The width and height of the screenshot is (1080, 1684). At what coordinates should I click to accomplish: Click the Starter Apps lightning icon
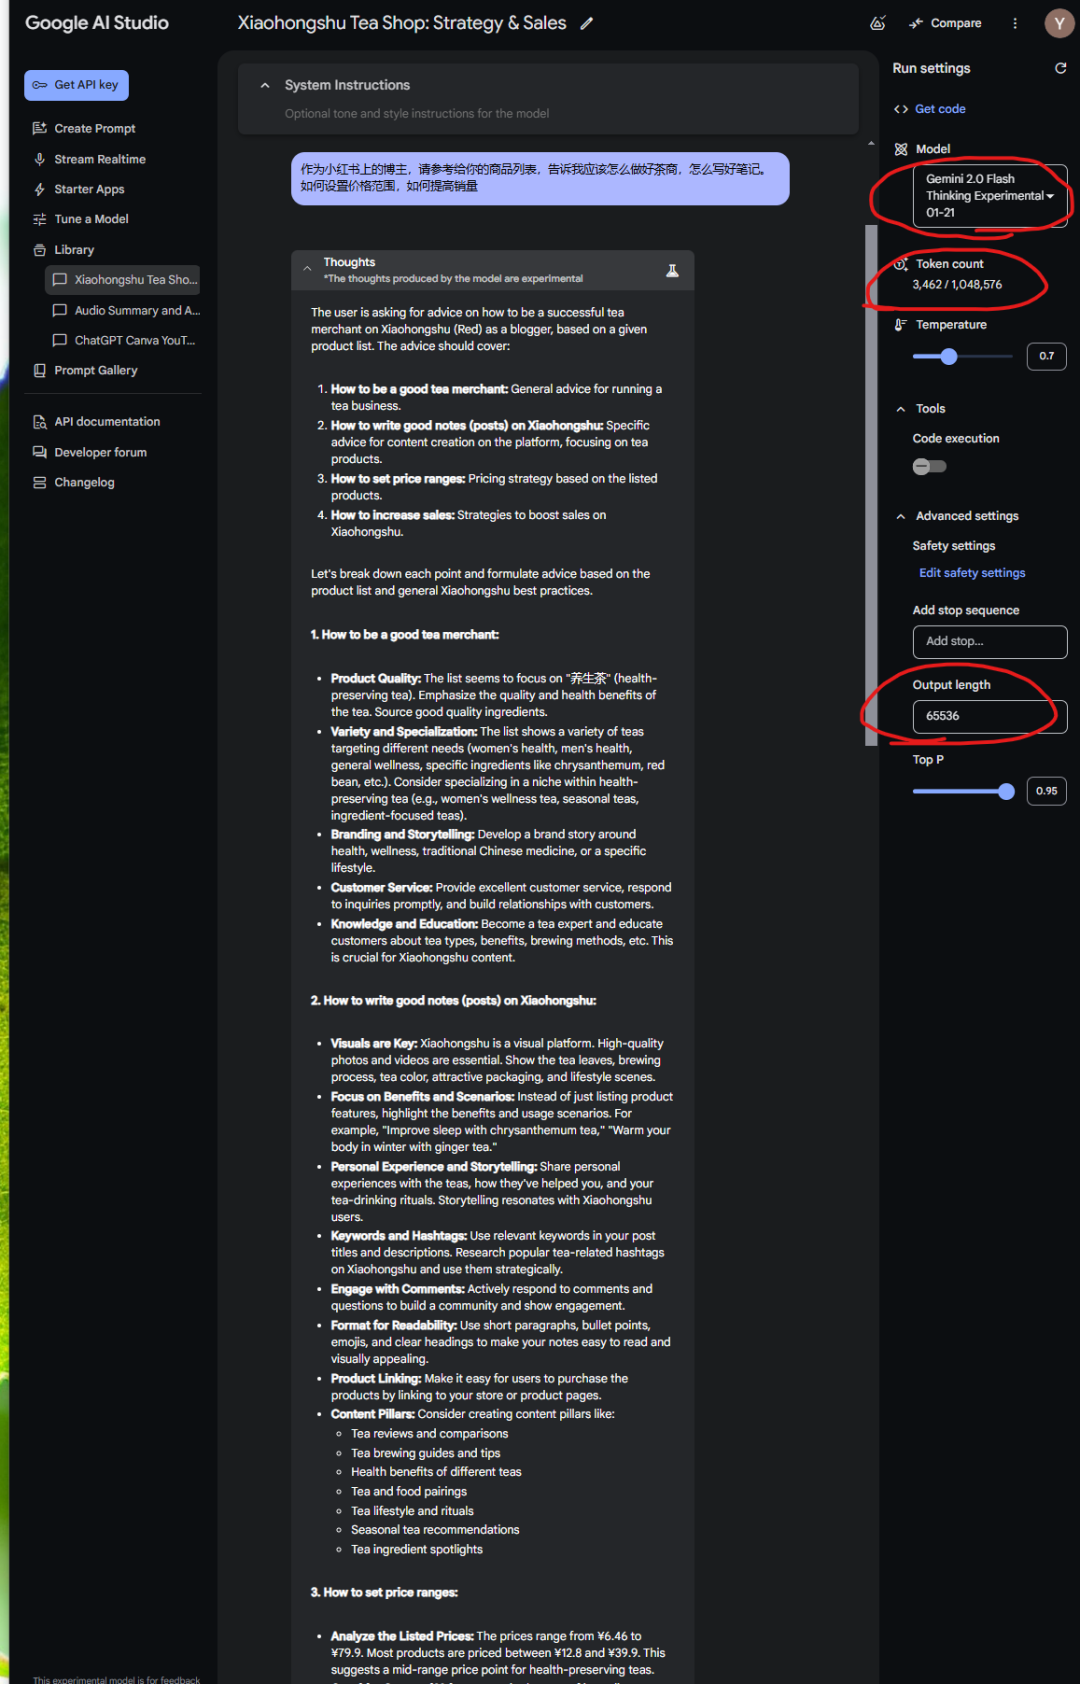pyautogui.click(x=40, y=189)
